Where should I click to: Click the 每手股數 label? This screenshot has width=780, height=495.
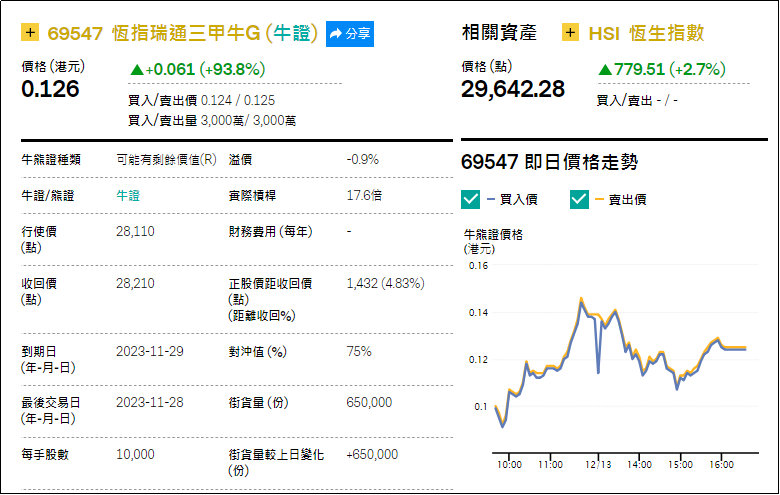click(x=45, y=454)
